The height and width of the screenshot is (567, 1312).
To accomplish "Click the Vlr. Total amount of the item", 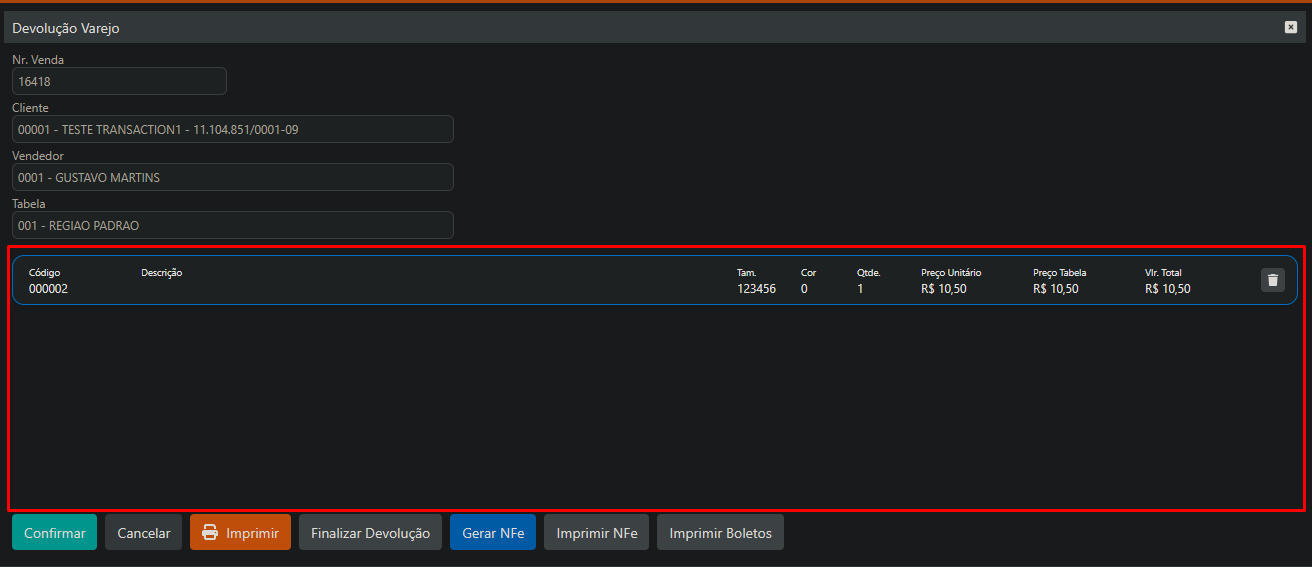I will click(x=1167, y=289).
